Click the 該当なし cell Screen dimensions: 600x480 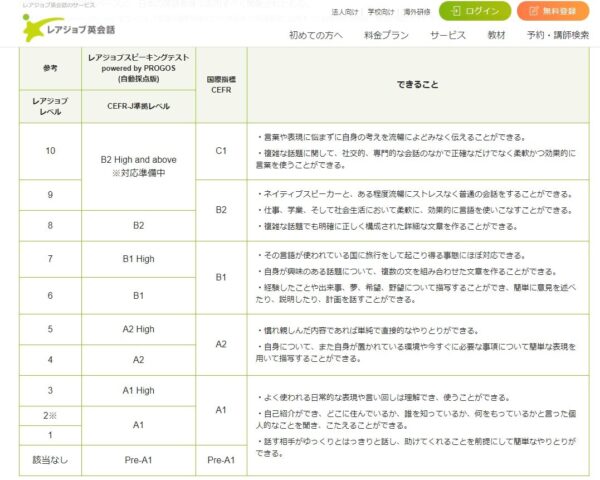[x=50, y=460]
